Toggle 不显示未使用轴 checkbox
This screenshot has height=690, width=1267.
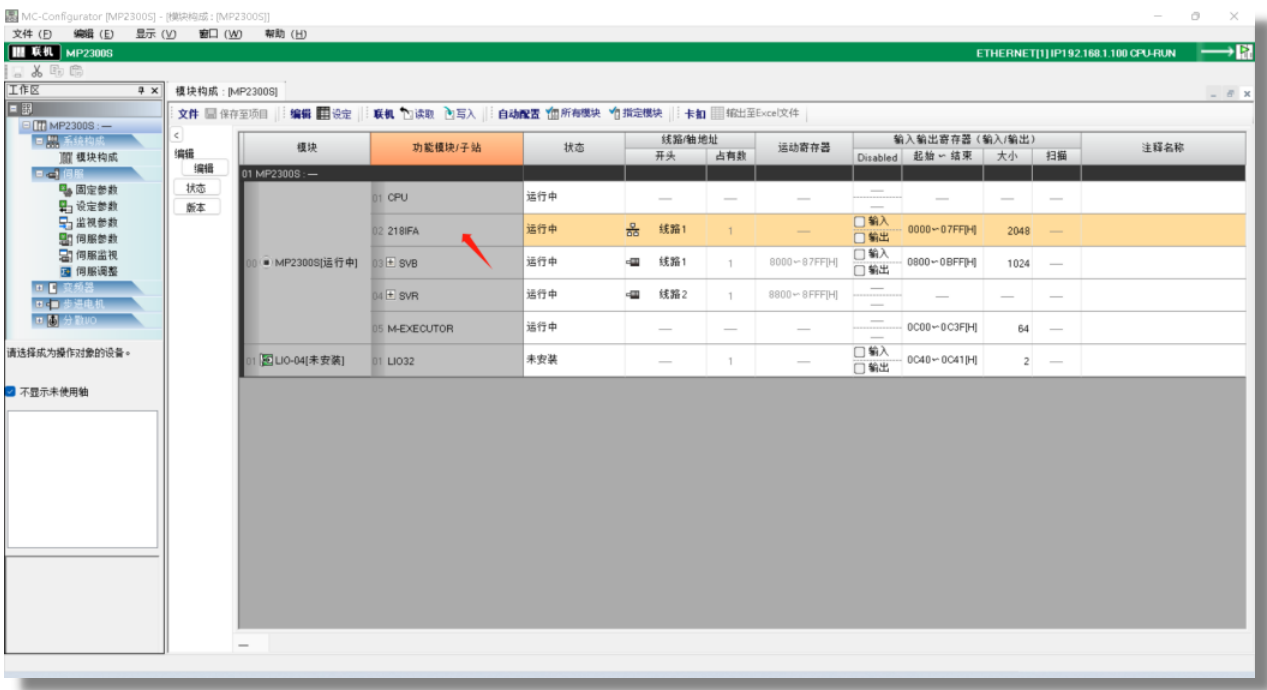point(10,392)
